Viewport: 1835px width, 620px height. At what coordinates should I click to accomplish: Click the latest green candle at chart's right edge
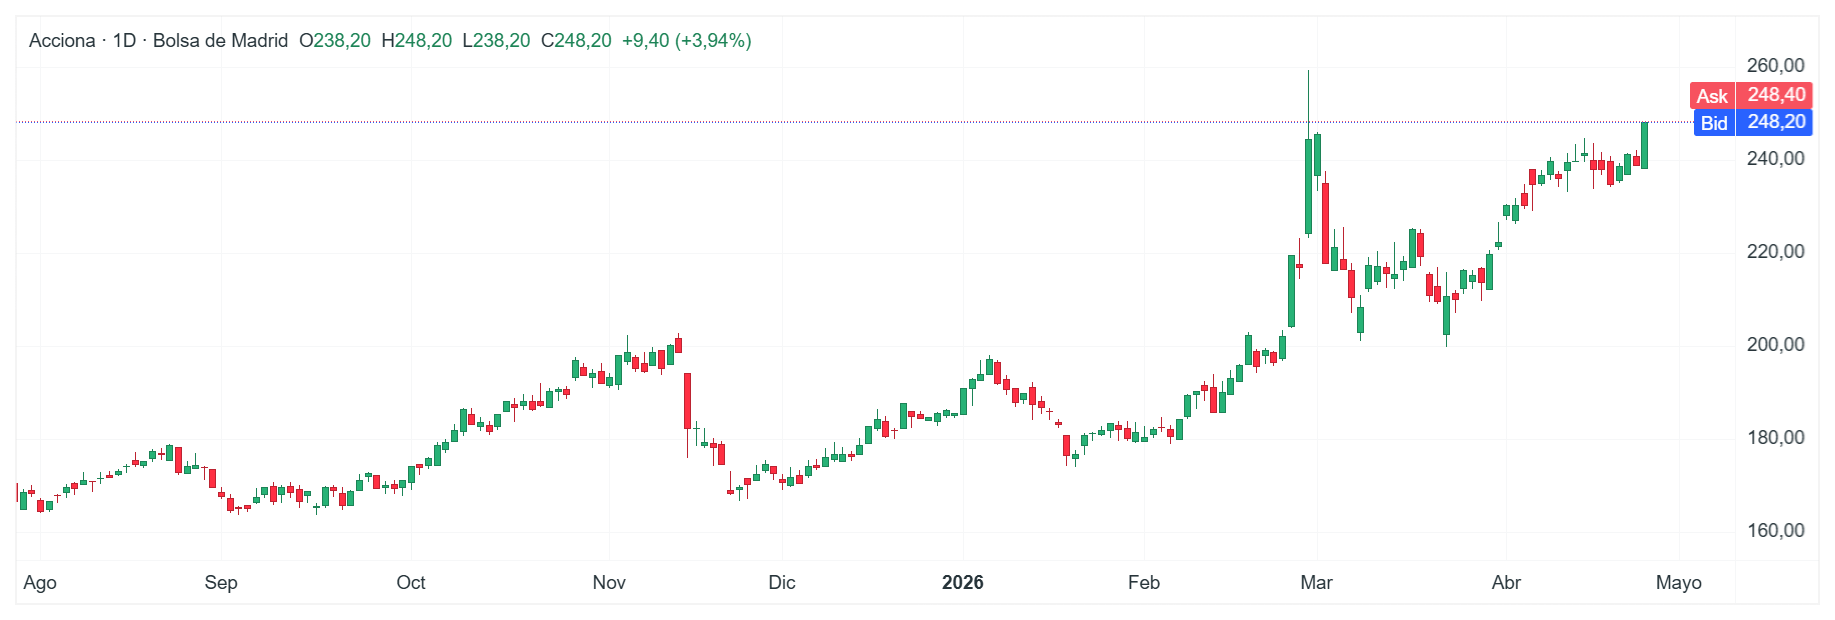click(1644, 145)
